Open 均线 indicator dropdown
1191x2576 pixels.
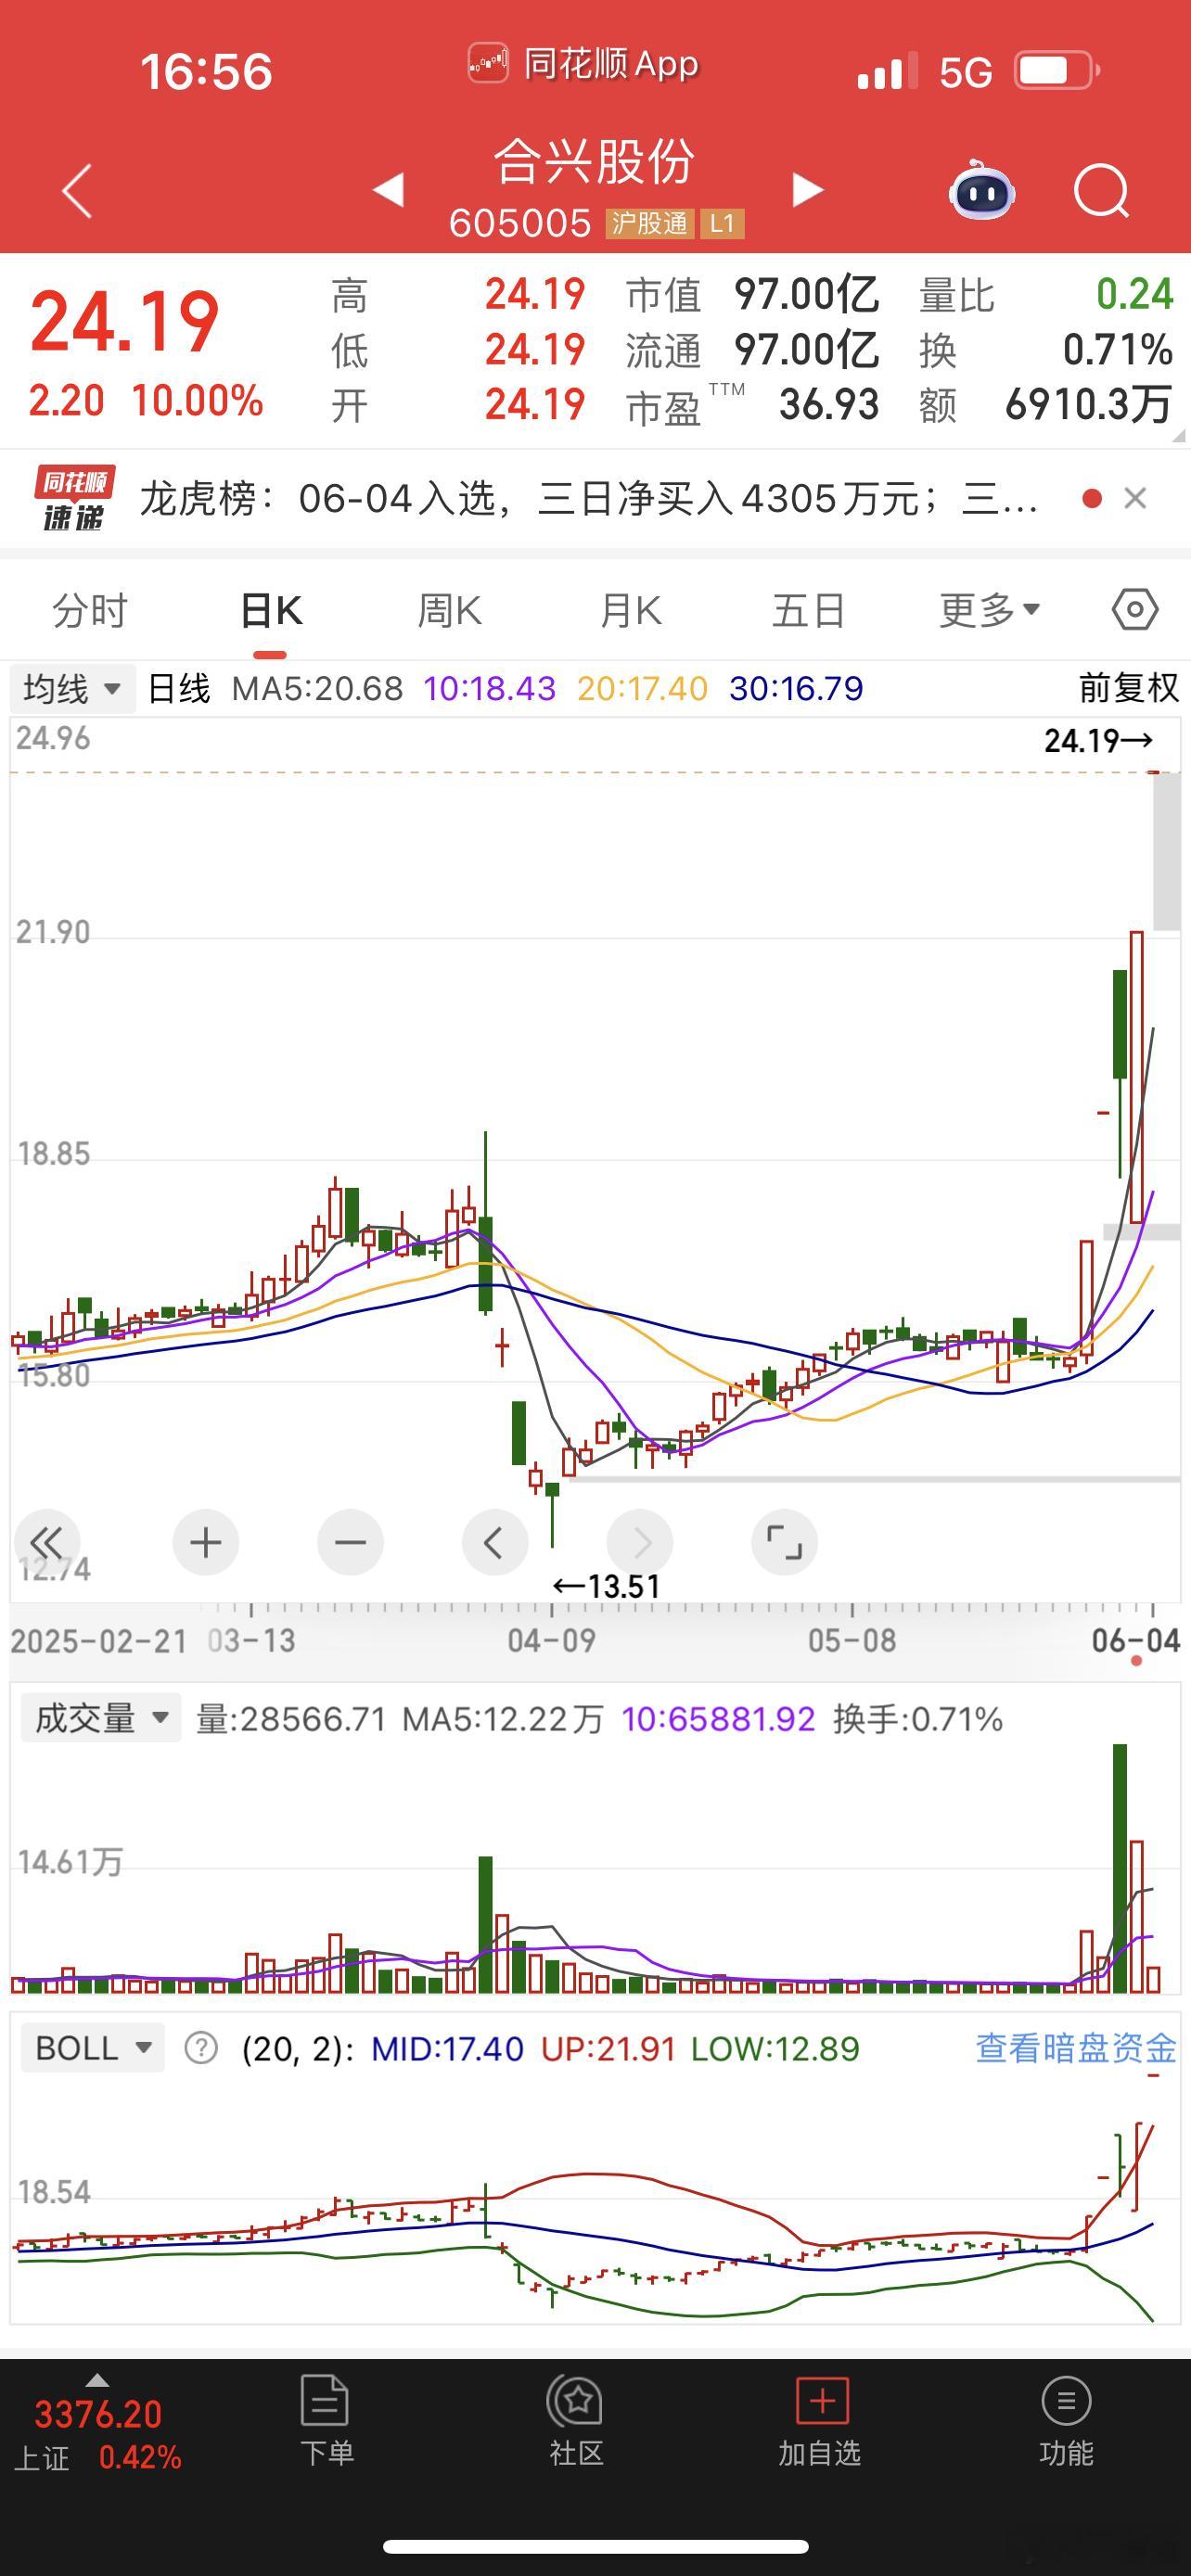pos(73,689)
